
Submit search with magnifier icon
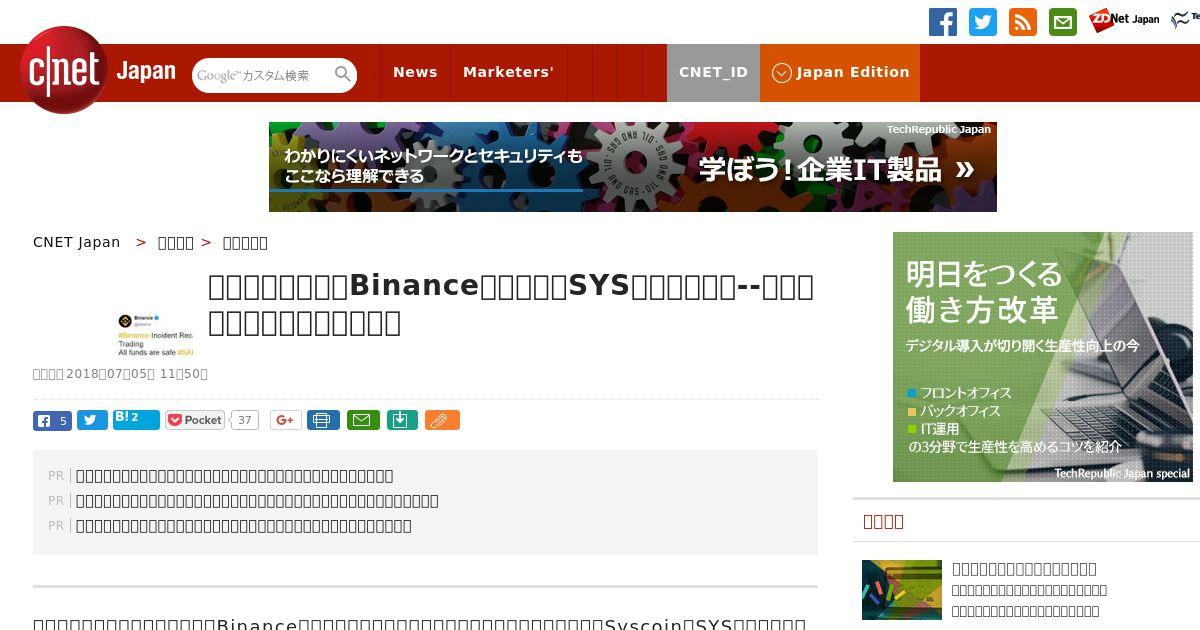[x=343, y=74]
